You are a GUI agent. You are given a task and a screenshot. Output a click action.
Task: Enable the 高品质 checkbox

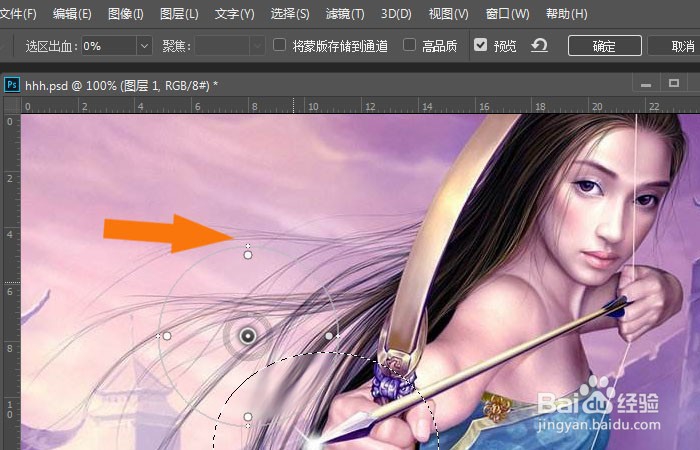(409, 45)
